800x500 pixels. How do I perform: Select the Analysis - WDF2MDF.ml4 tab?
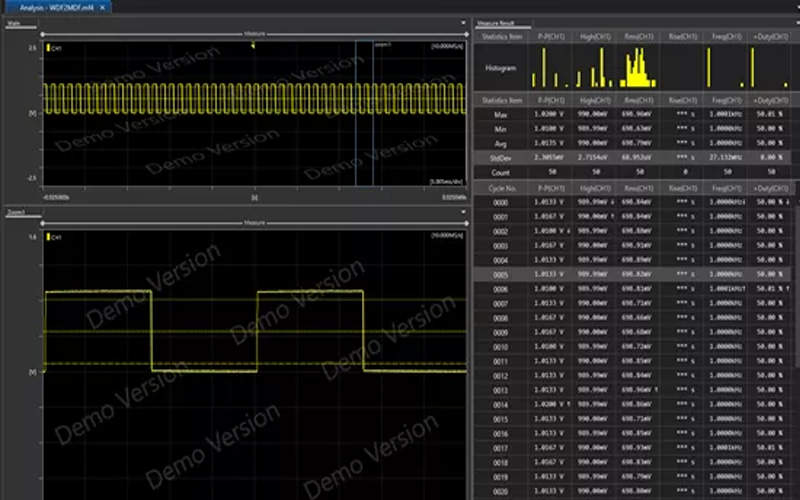(x=58, y=8)
